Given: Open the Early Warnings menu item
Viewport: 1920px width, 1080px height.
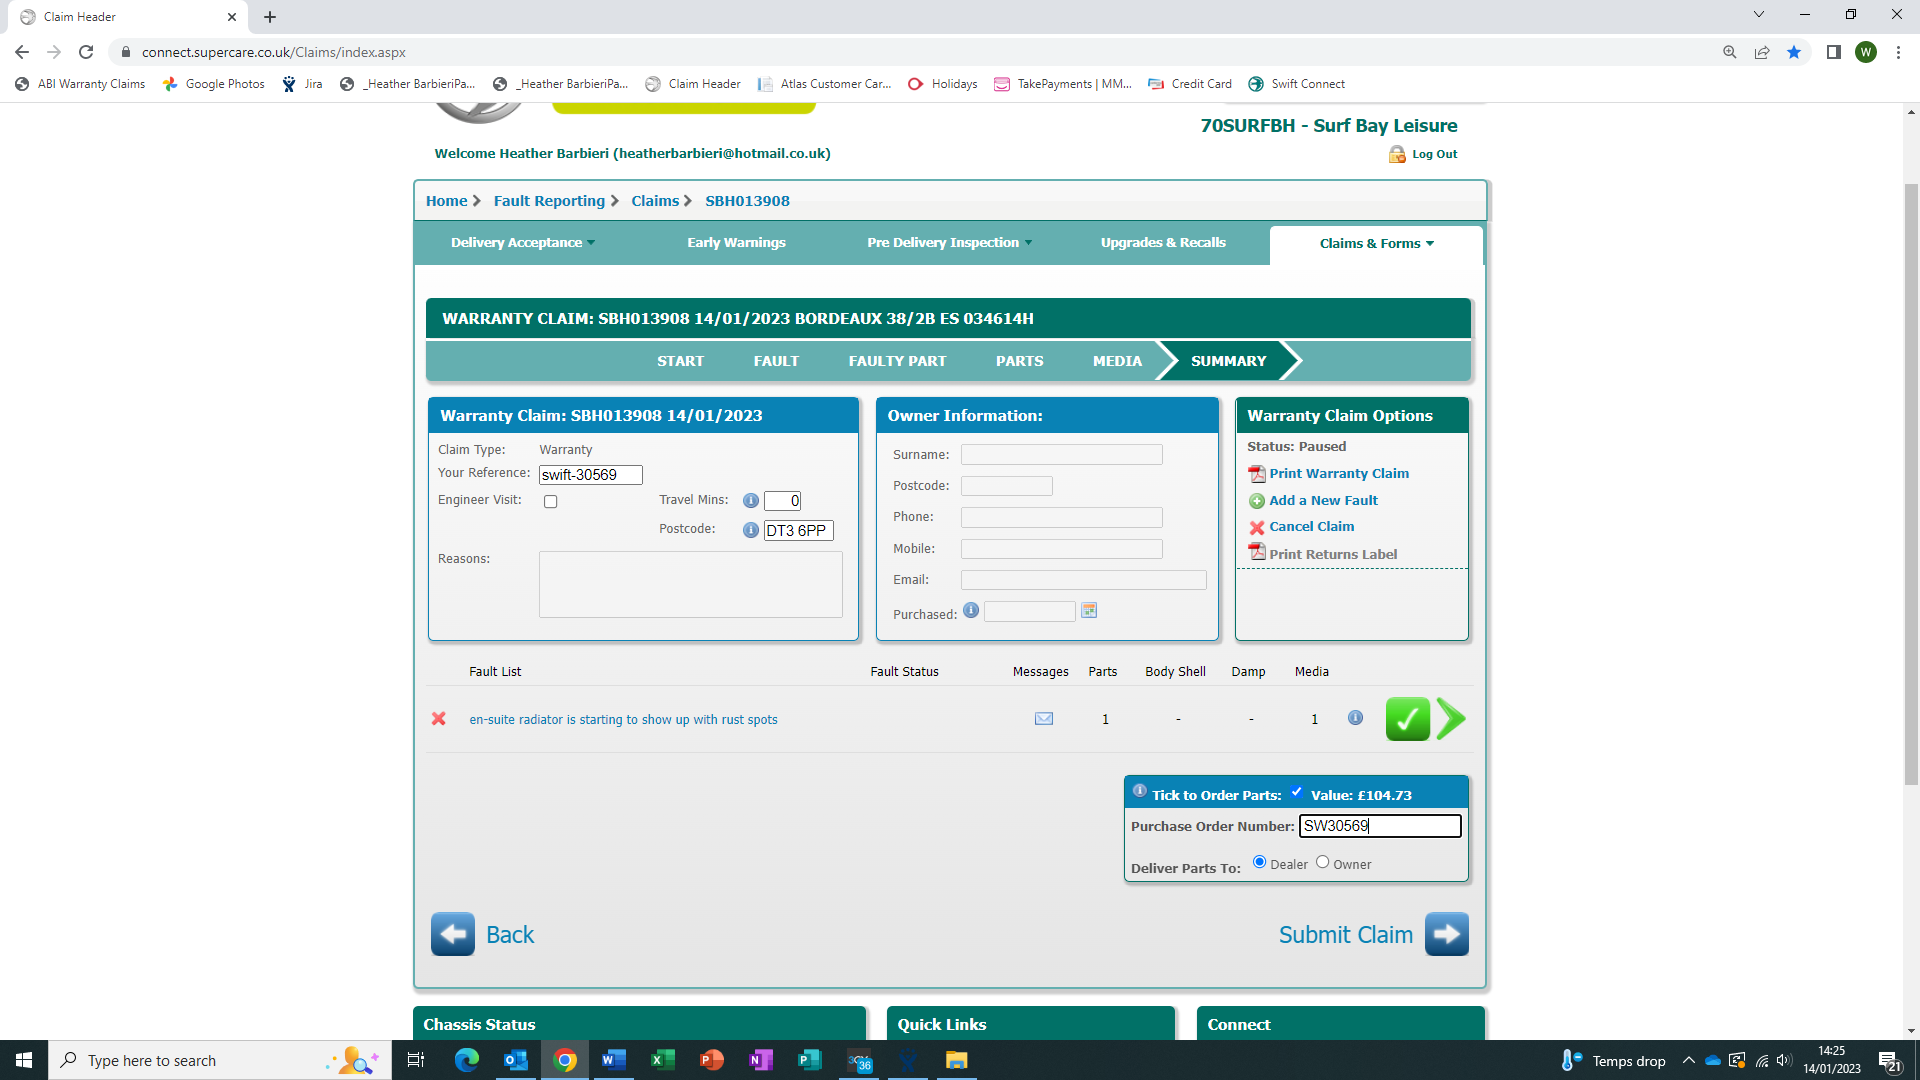Looking at the screenshot, I should tap(736, 243).
